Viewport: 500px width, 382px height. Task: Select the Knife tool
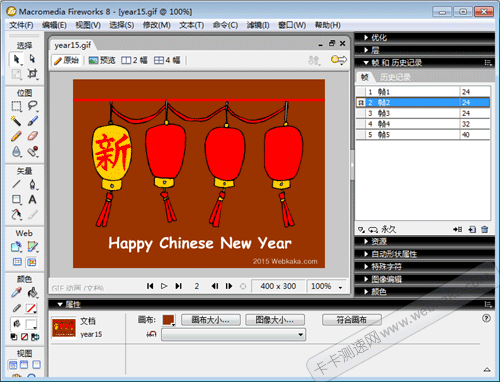32,214
